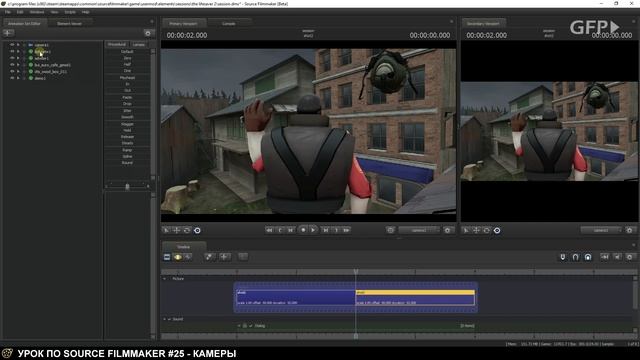
Task: Activate the rotate manipulator in Secondary Viewport
Action: [487, 230]
